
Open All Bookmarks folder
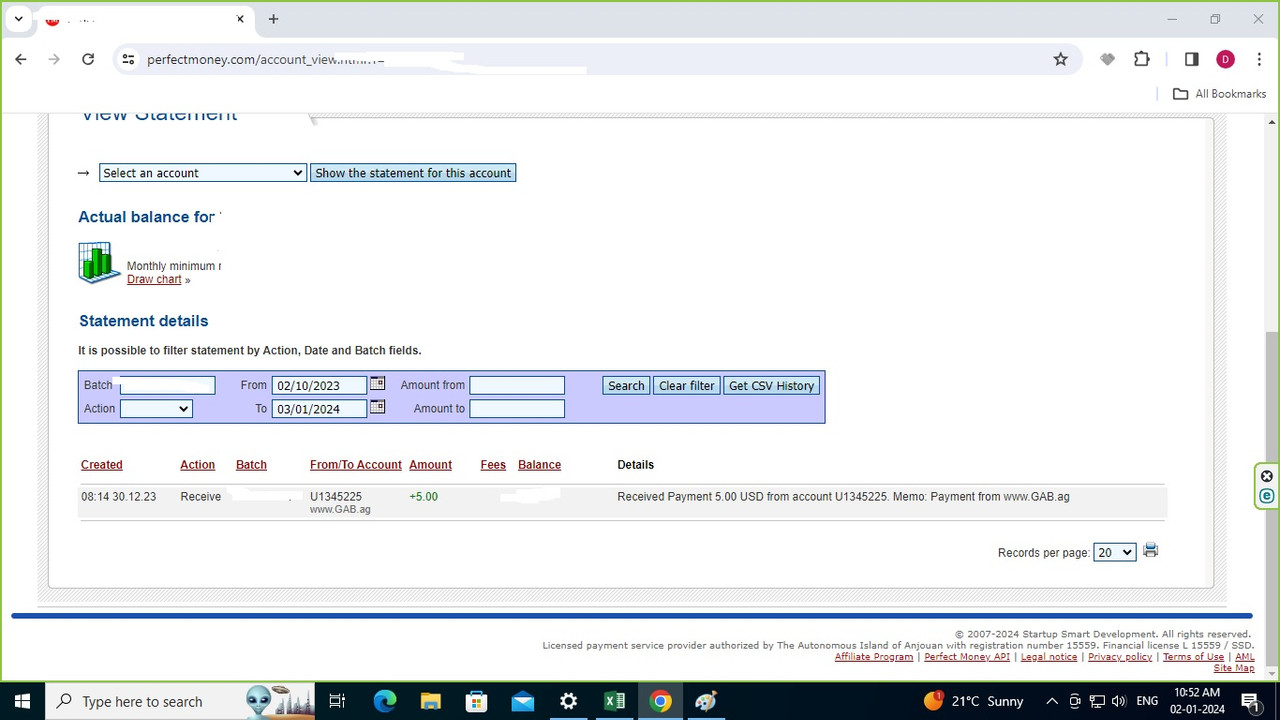click(x=1219, y=94)
